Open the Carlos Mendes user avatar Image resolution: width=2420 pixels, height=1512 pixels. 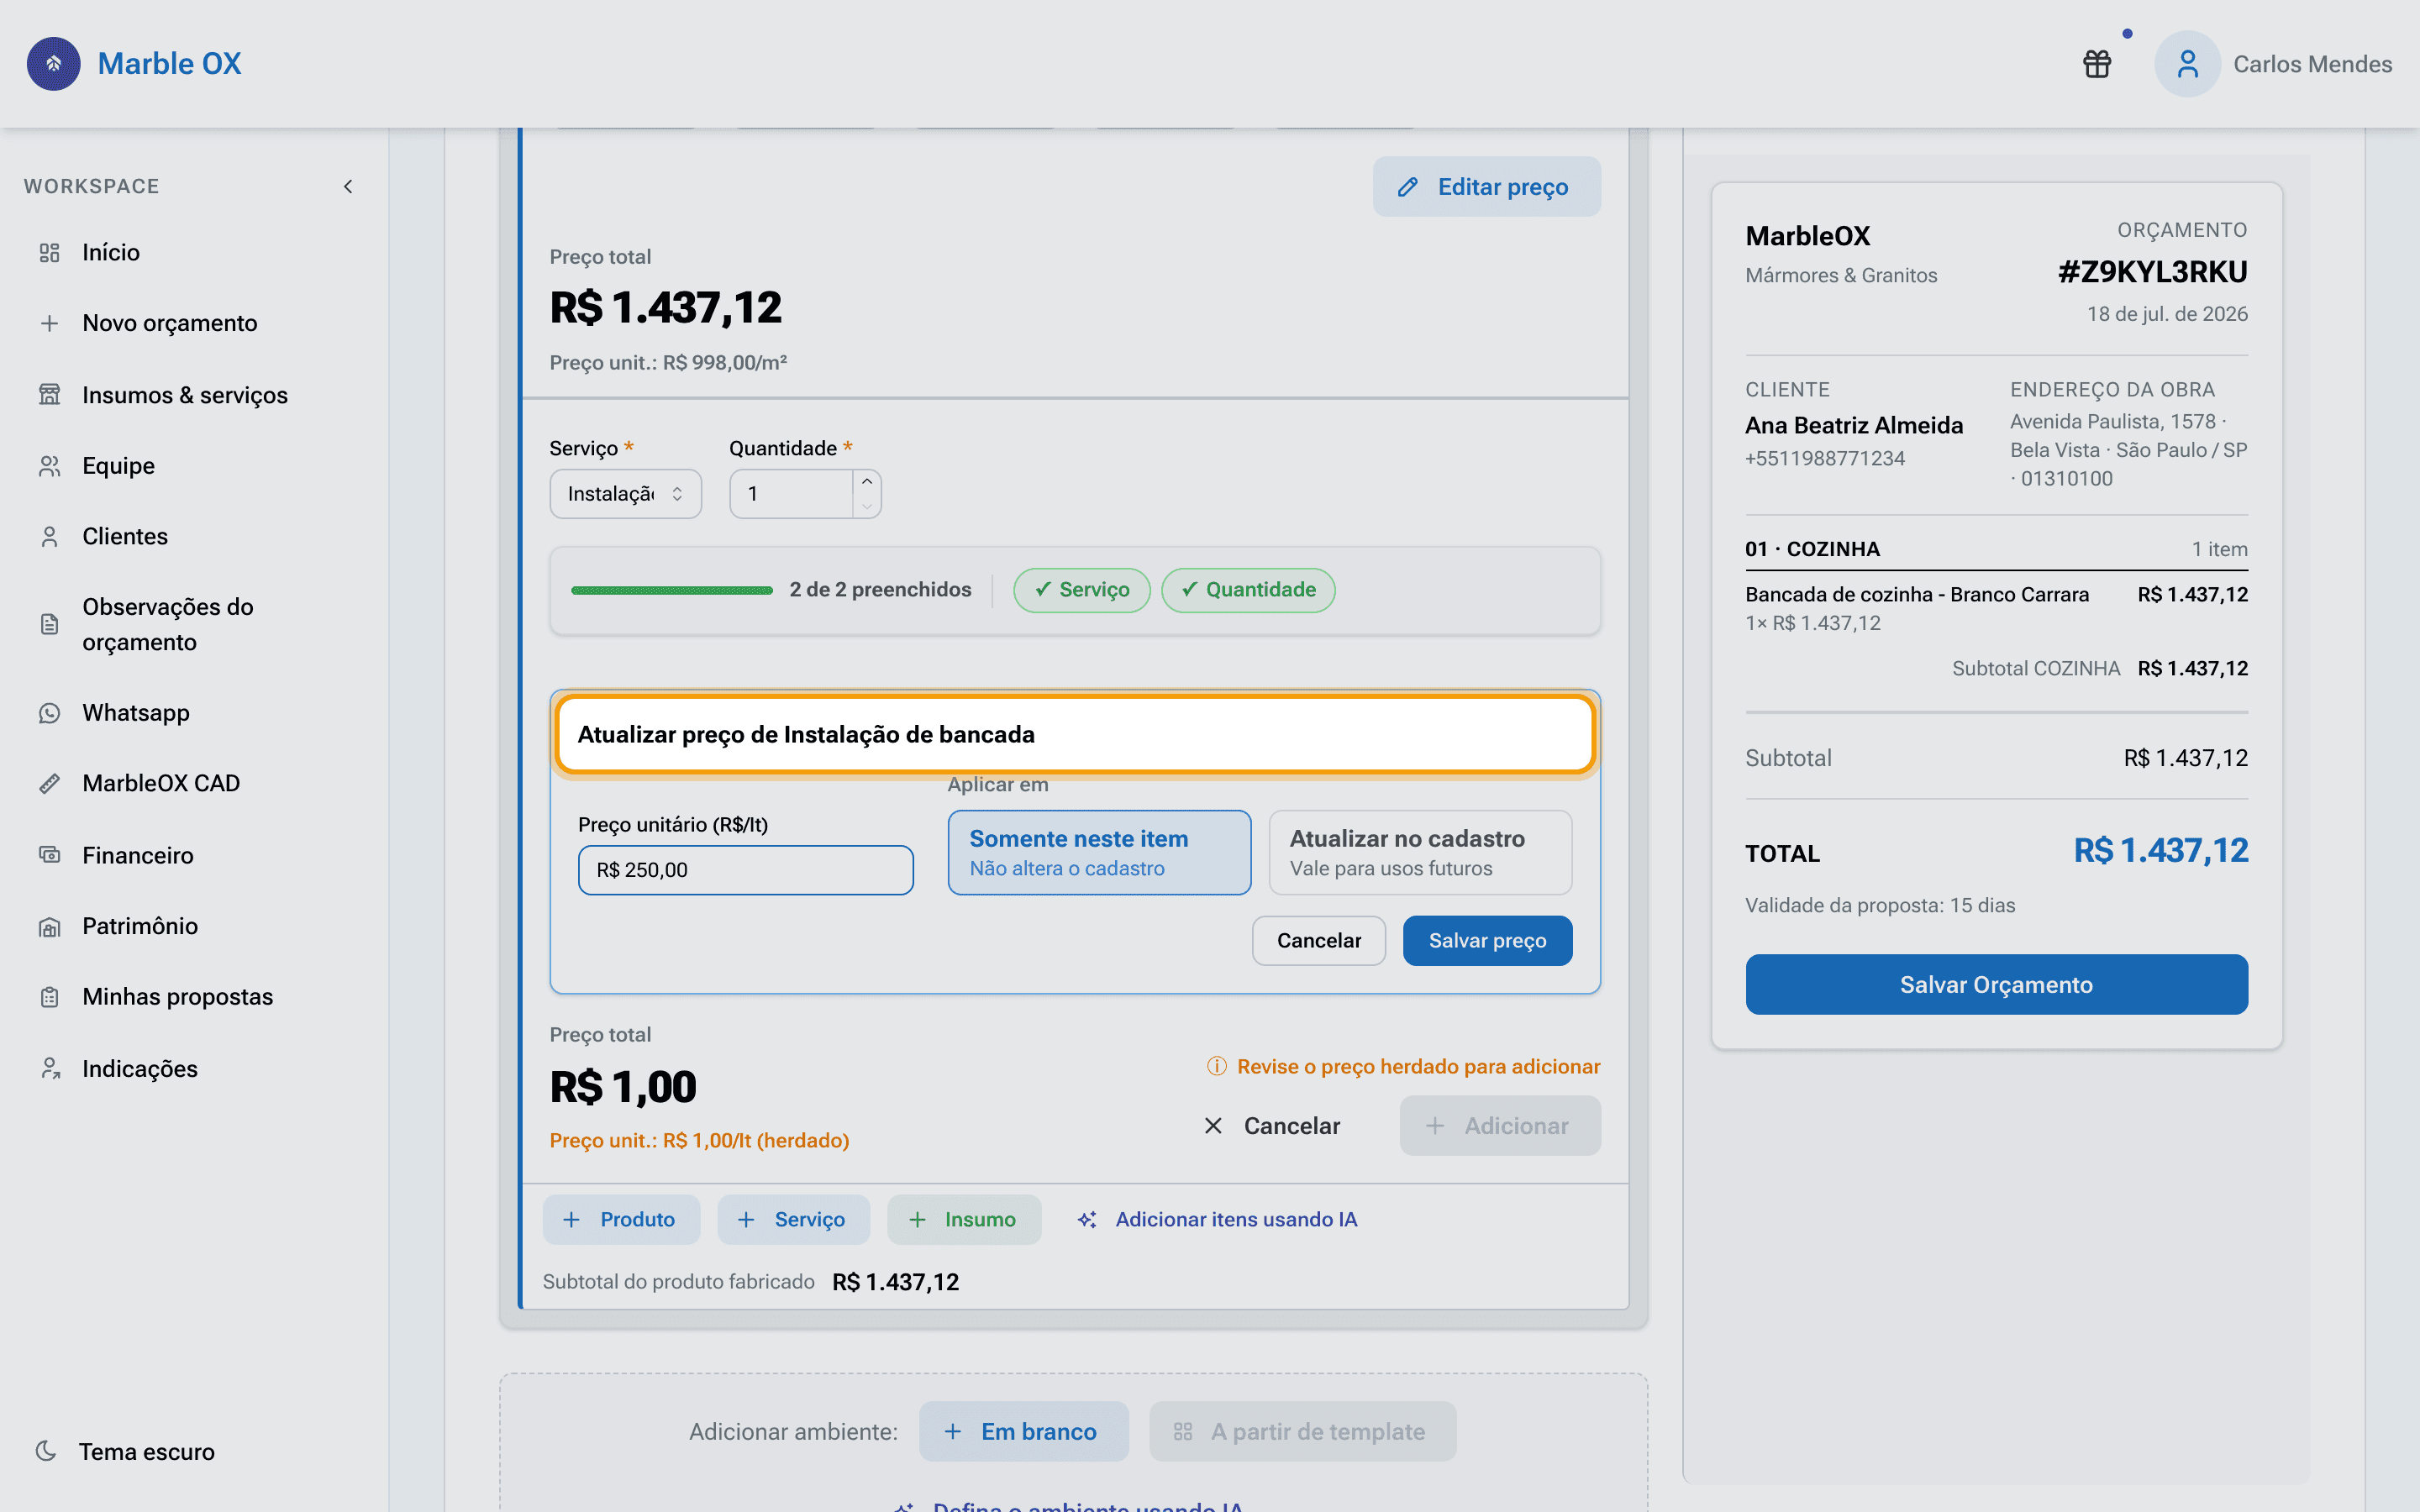[2187, 64]
